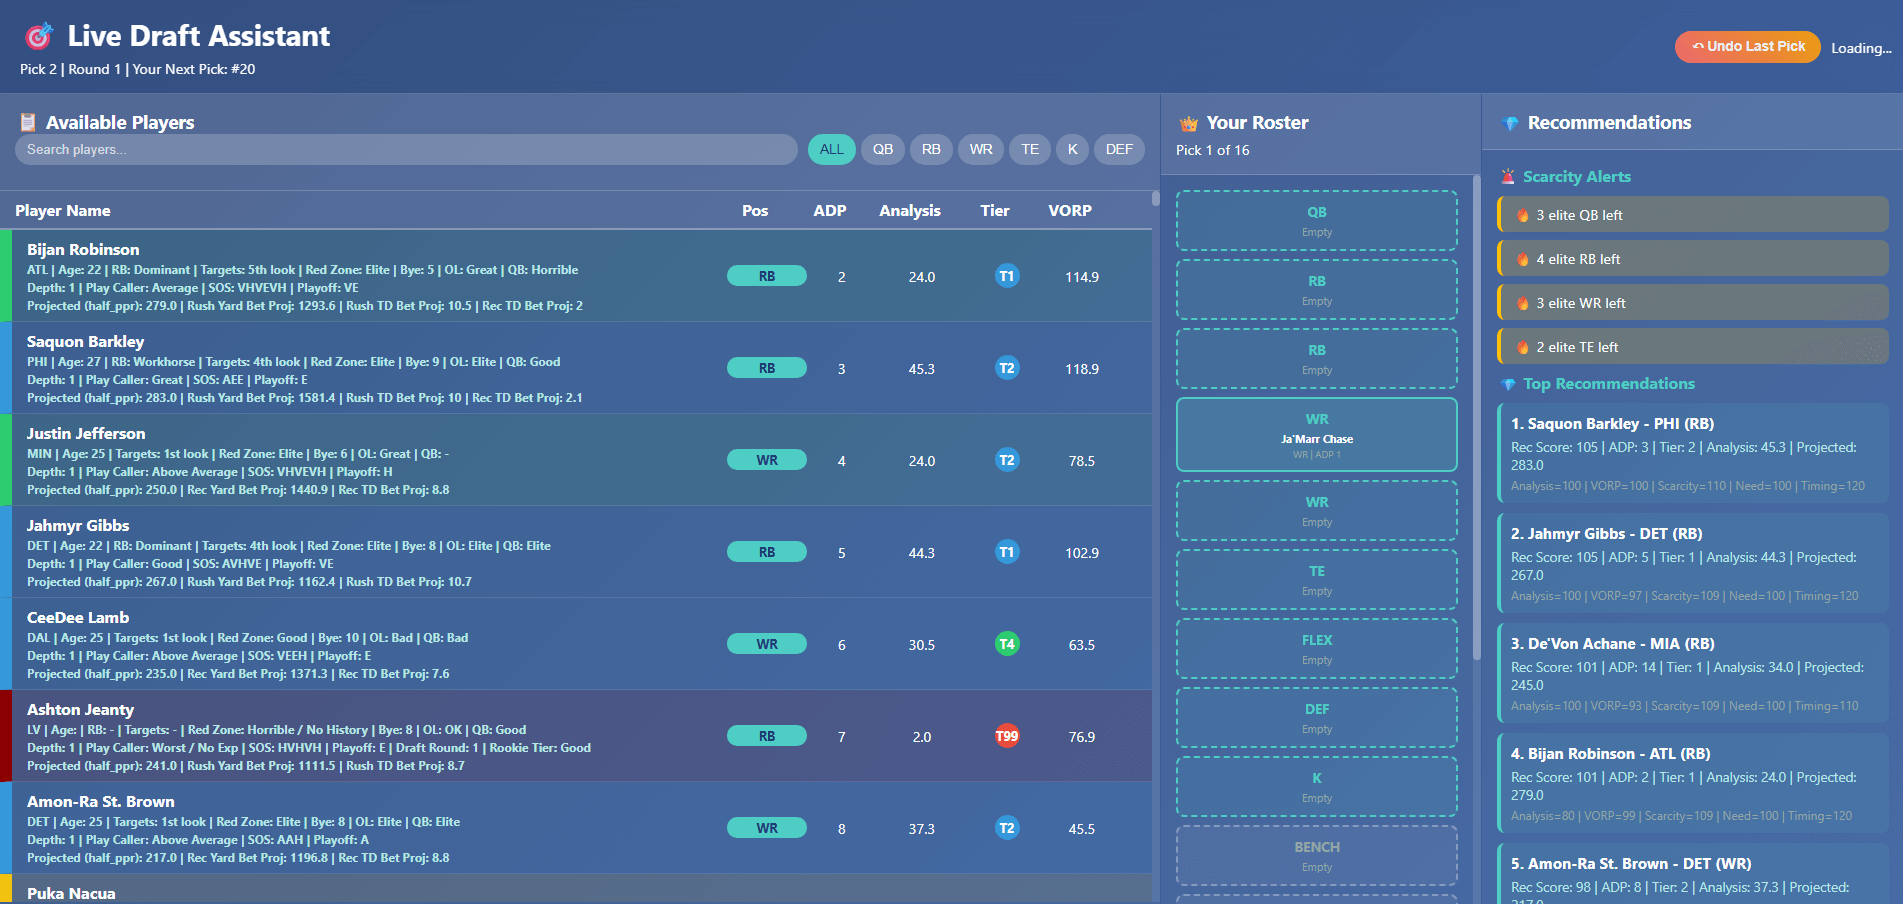The height and width of the screenshot is (904, 1903).
Task: Click the T1 tier badge for Bijan Robinson
Action: coord(1007,276)
